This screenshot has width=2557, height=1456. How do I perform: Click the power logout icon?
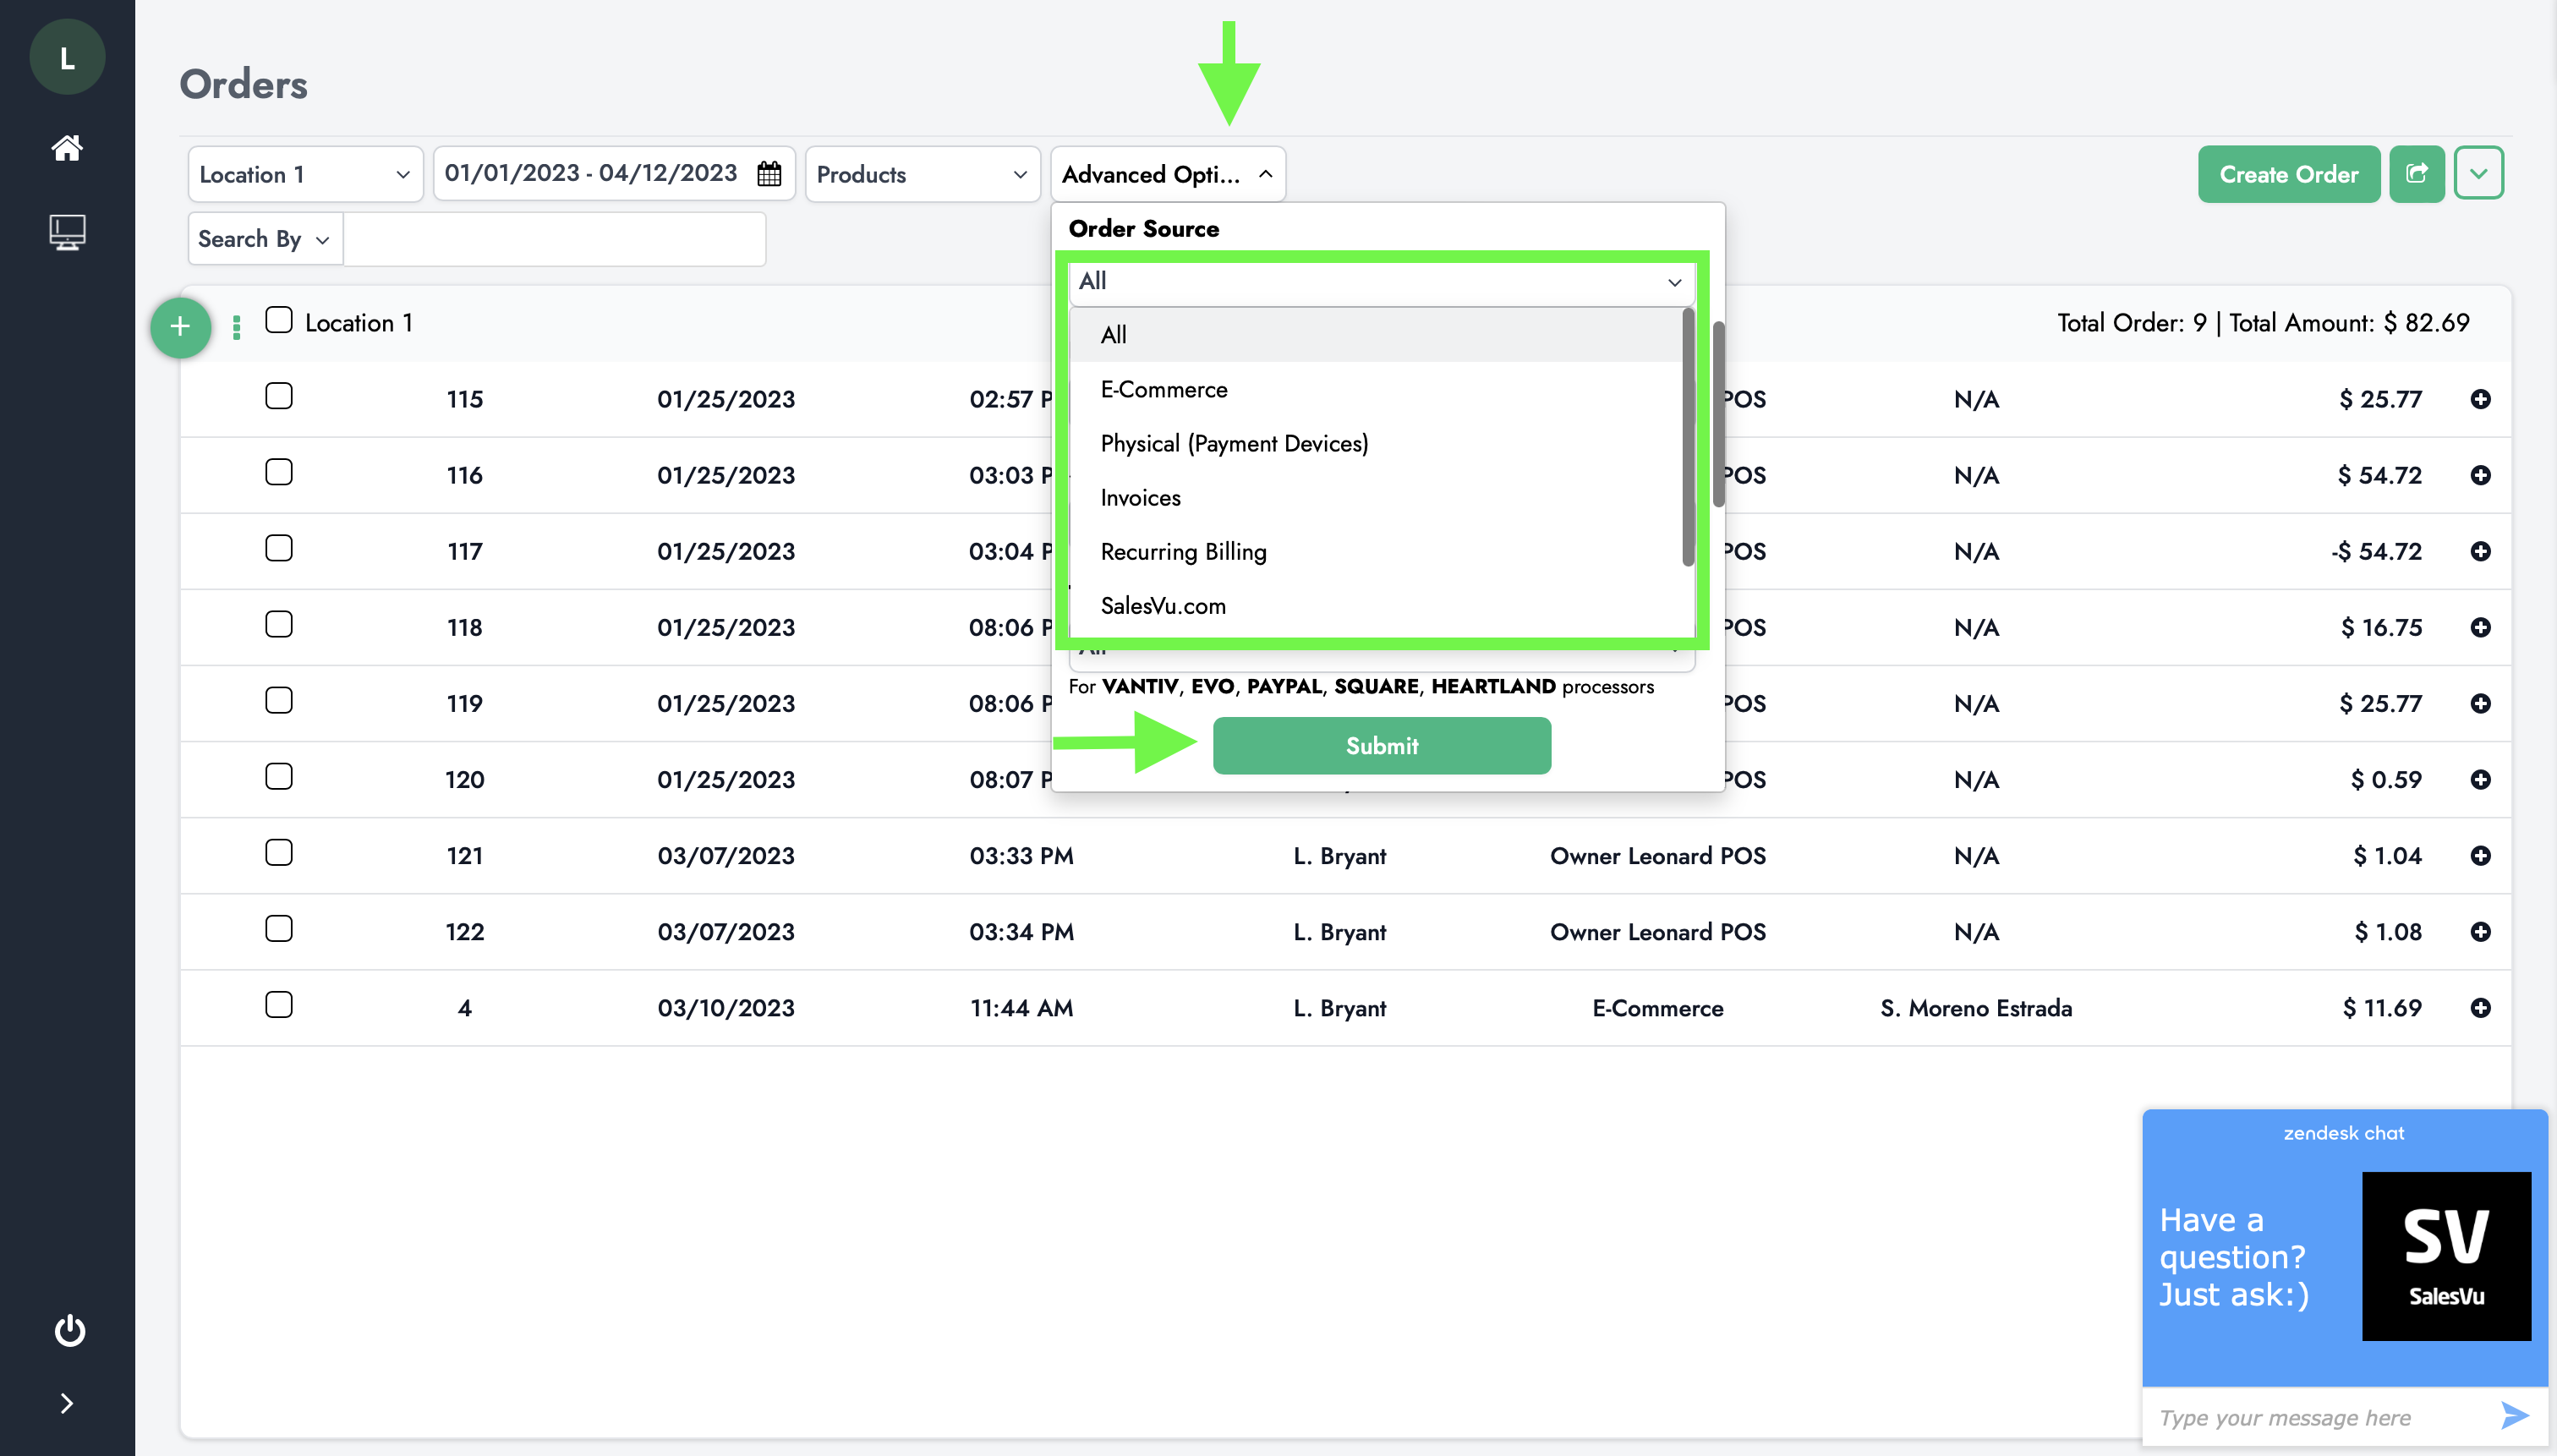(x=69, y=1330)
